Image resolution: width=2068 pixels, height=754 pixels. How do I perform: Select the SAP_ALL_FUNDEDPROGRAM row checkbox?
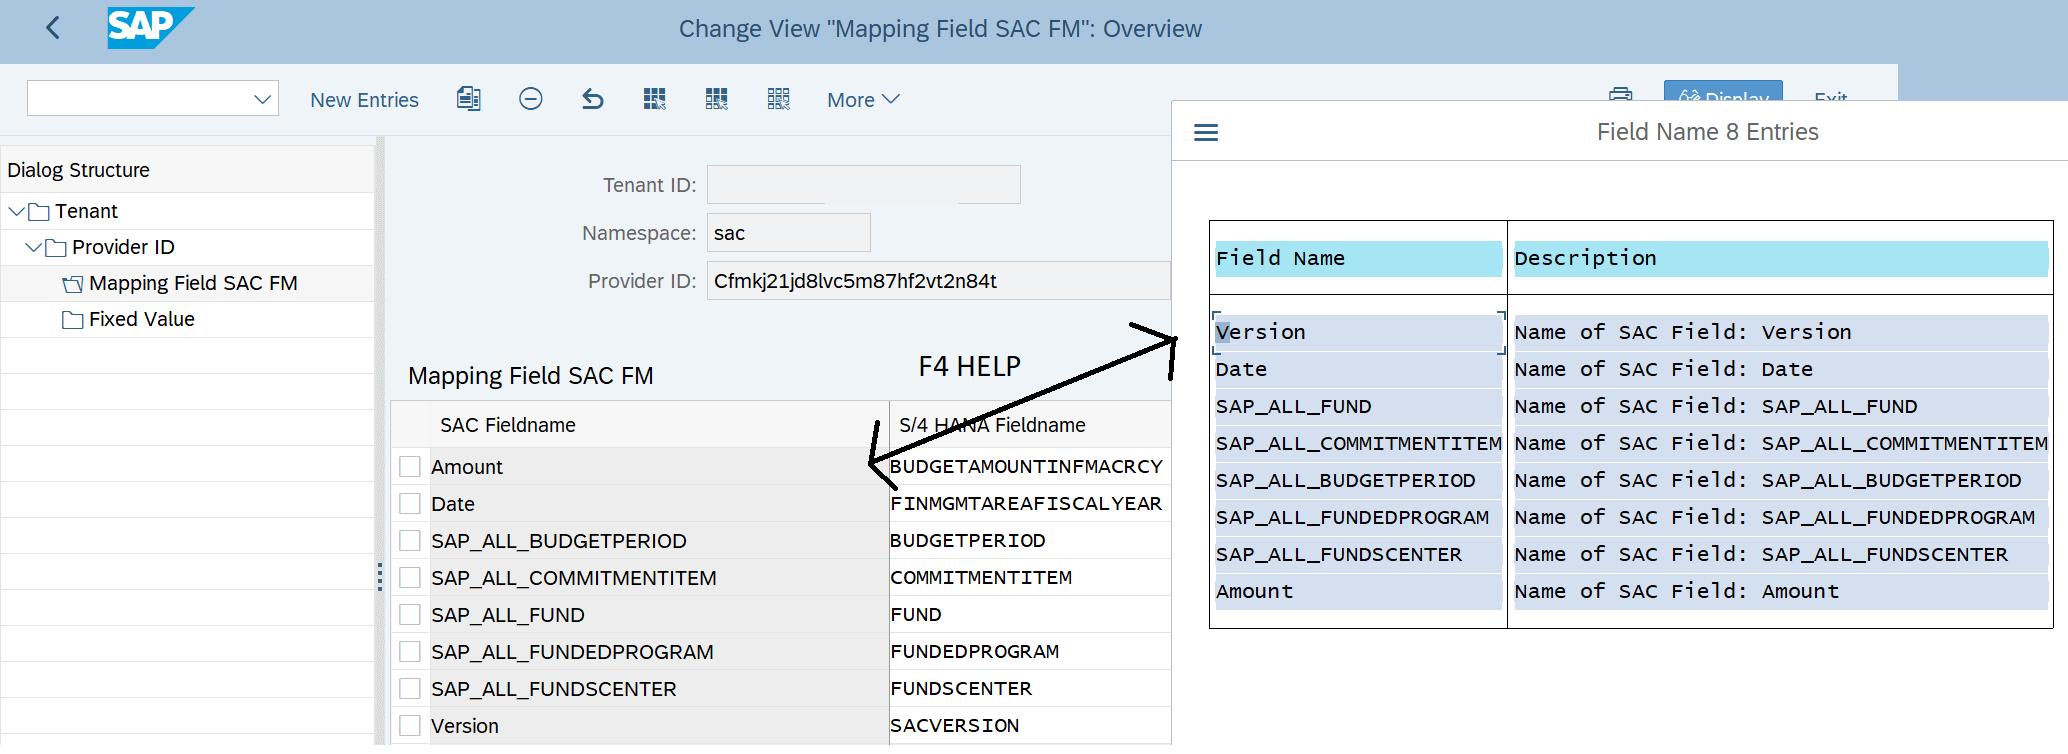click(410, 652)
